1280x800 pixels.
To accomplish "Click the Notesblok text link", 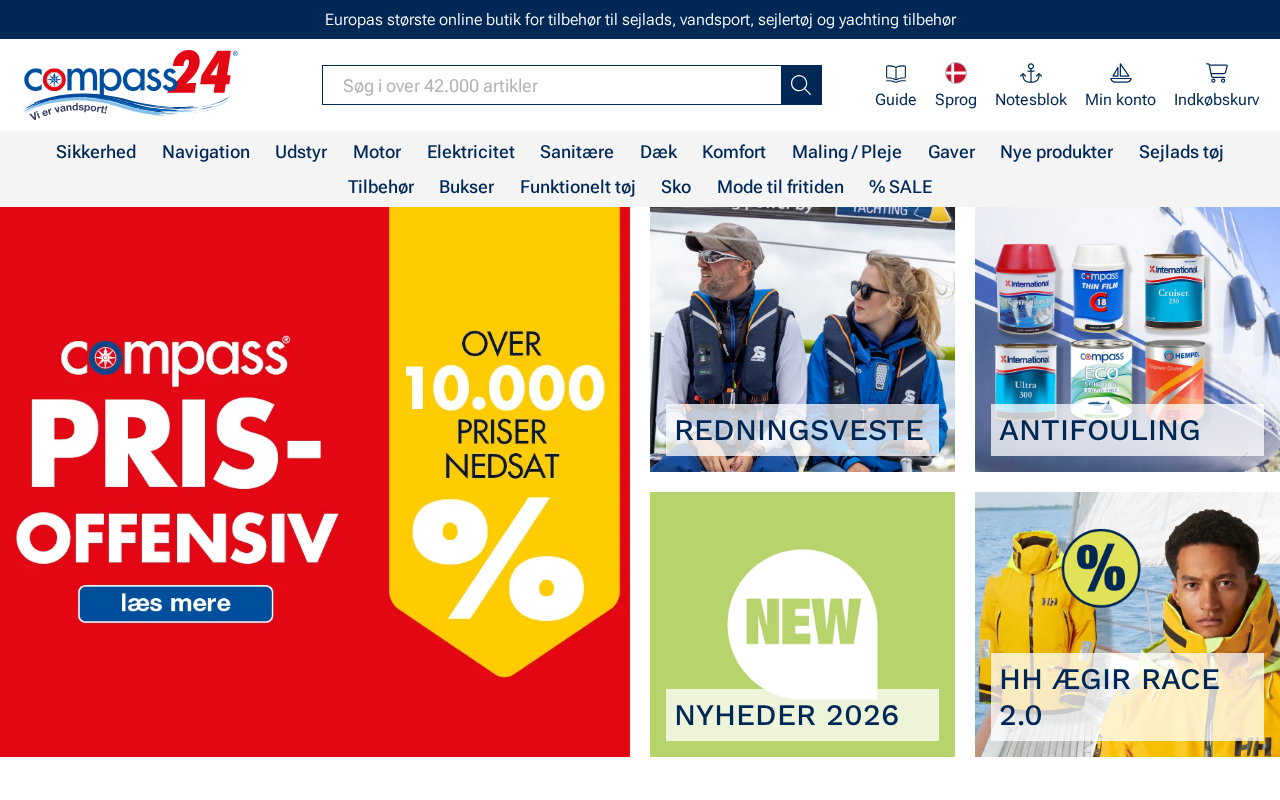I will tap(1031, 100).
